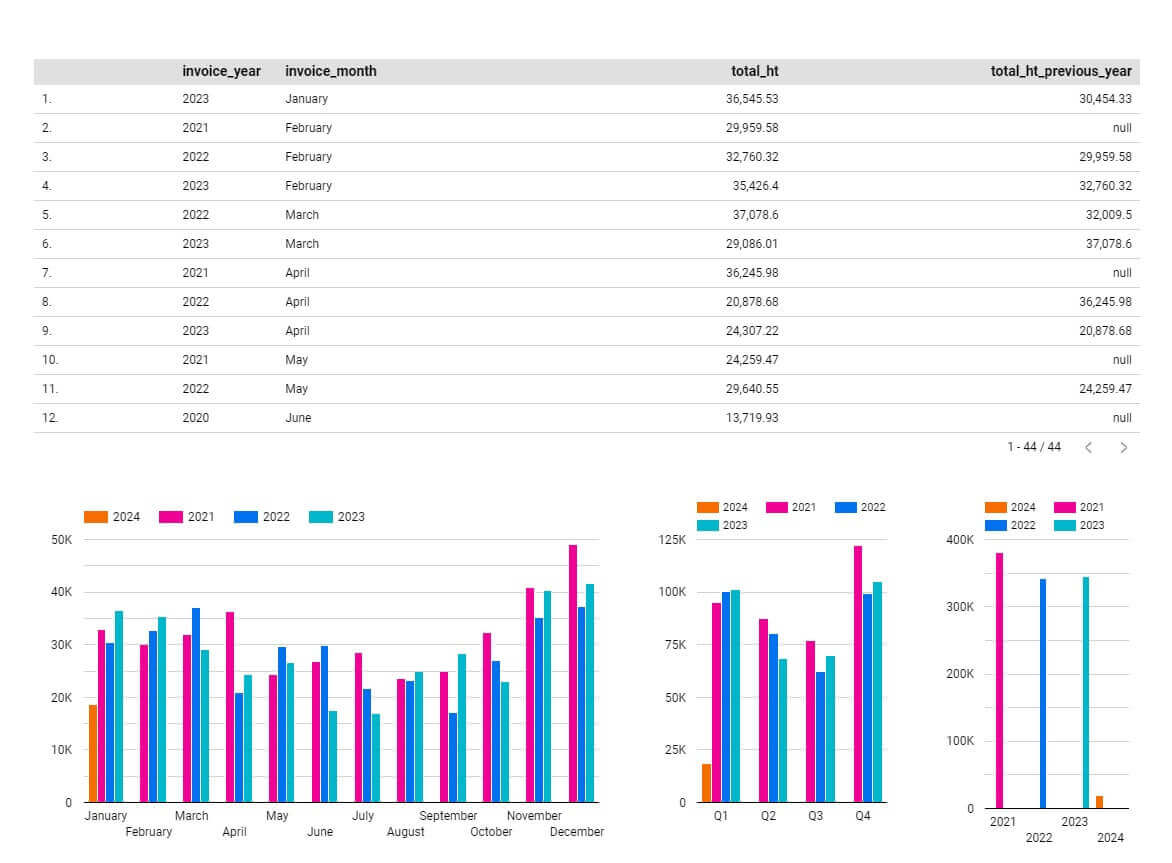The height and width of the screenshot is (863, 1172).
Task: Click 2022 legend swatch in yearly chart
Action: point(996,525)
